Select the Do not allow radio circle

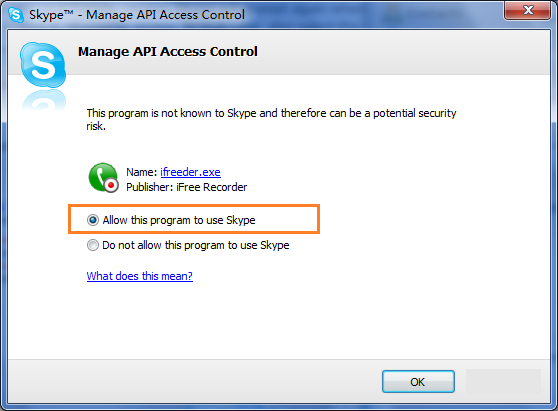click(x=93, y=245)
